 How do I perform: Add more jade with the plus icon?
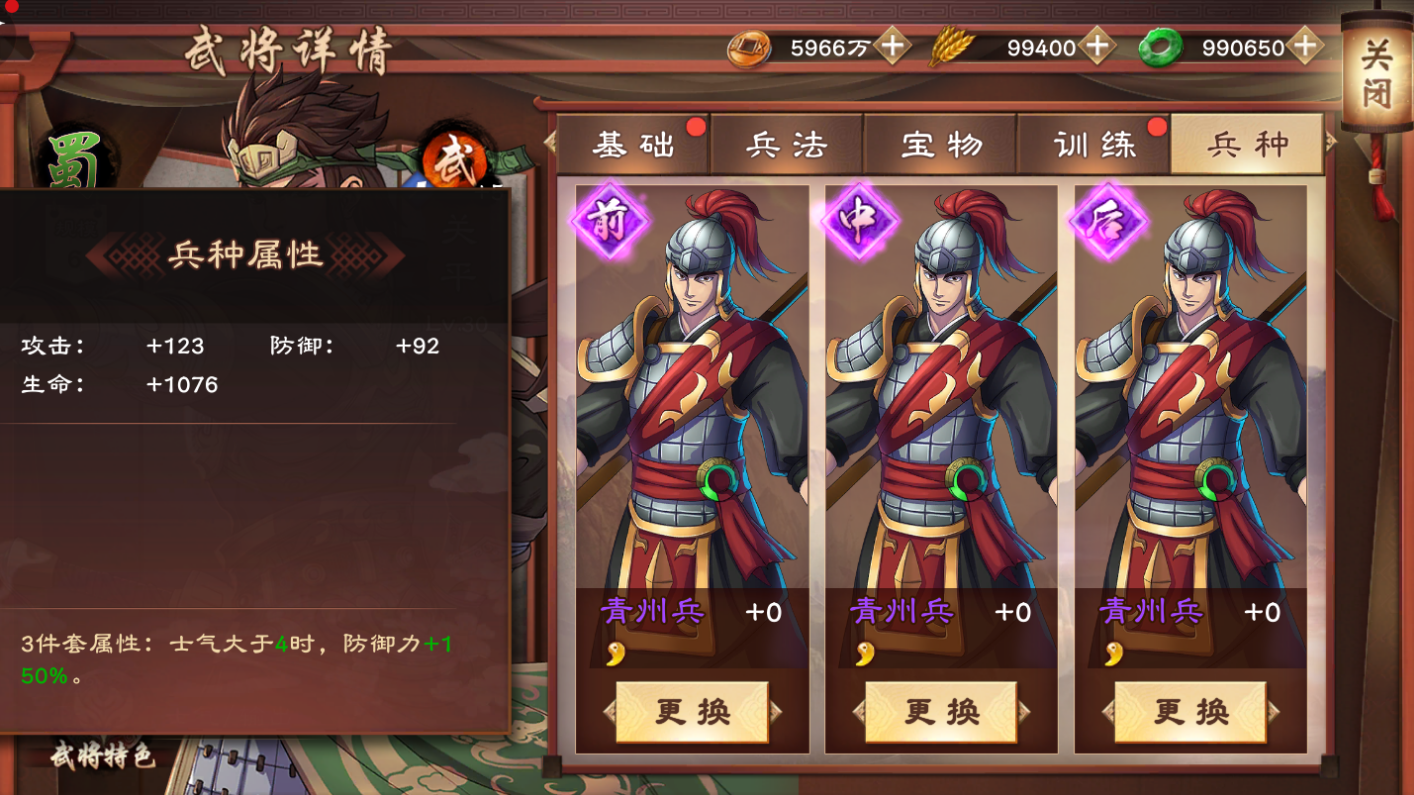coord(1304,46)
